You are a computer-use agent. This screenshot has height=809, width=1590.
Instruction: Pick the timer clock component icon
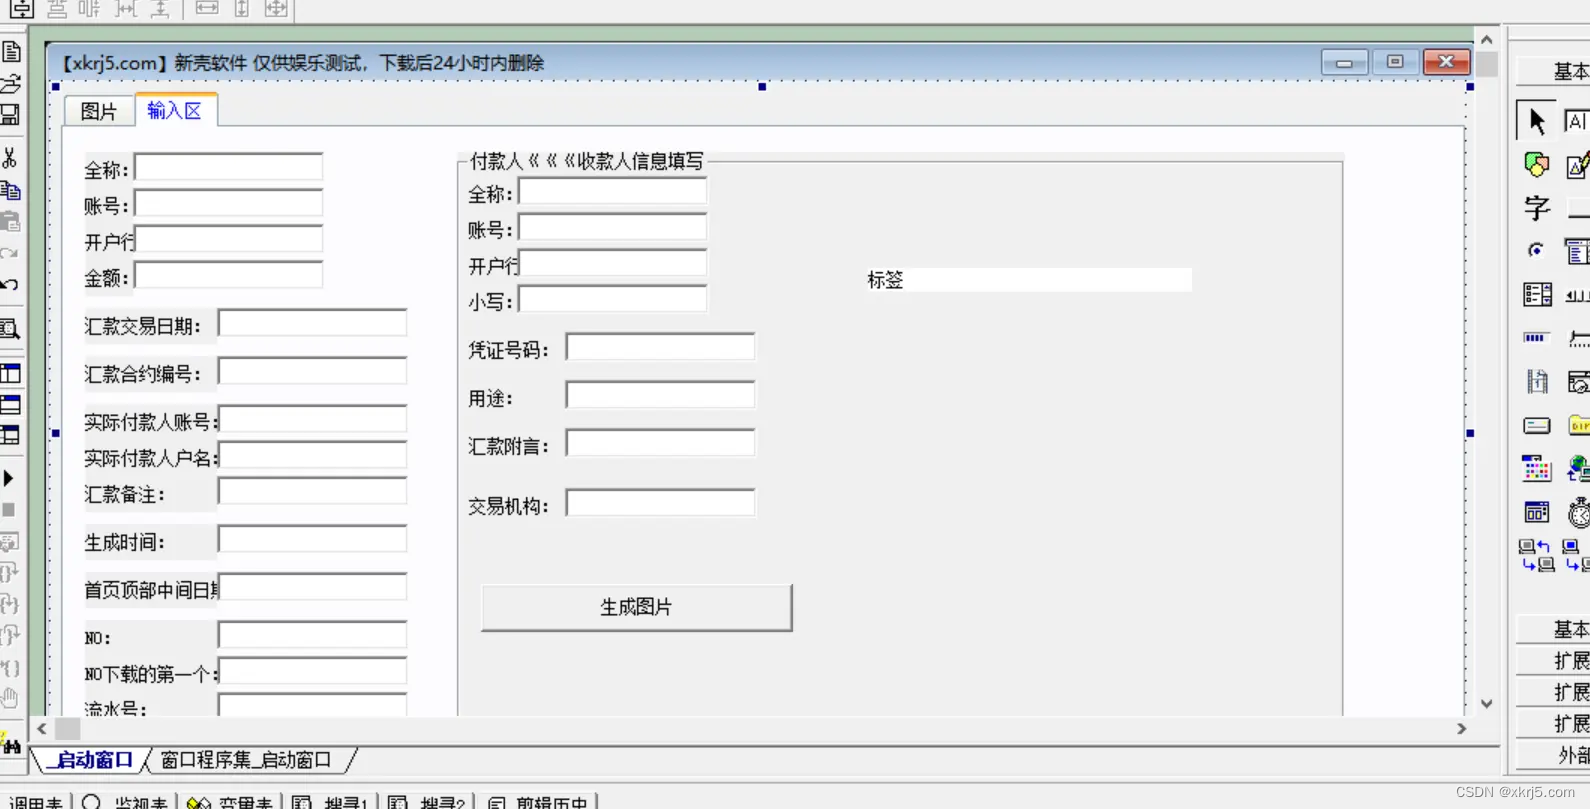1578,512
